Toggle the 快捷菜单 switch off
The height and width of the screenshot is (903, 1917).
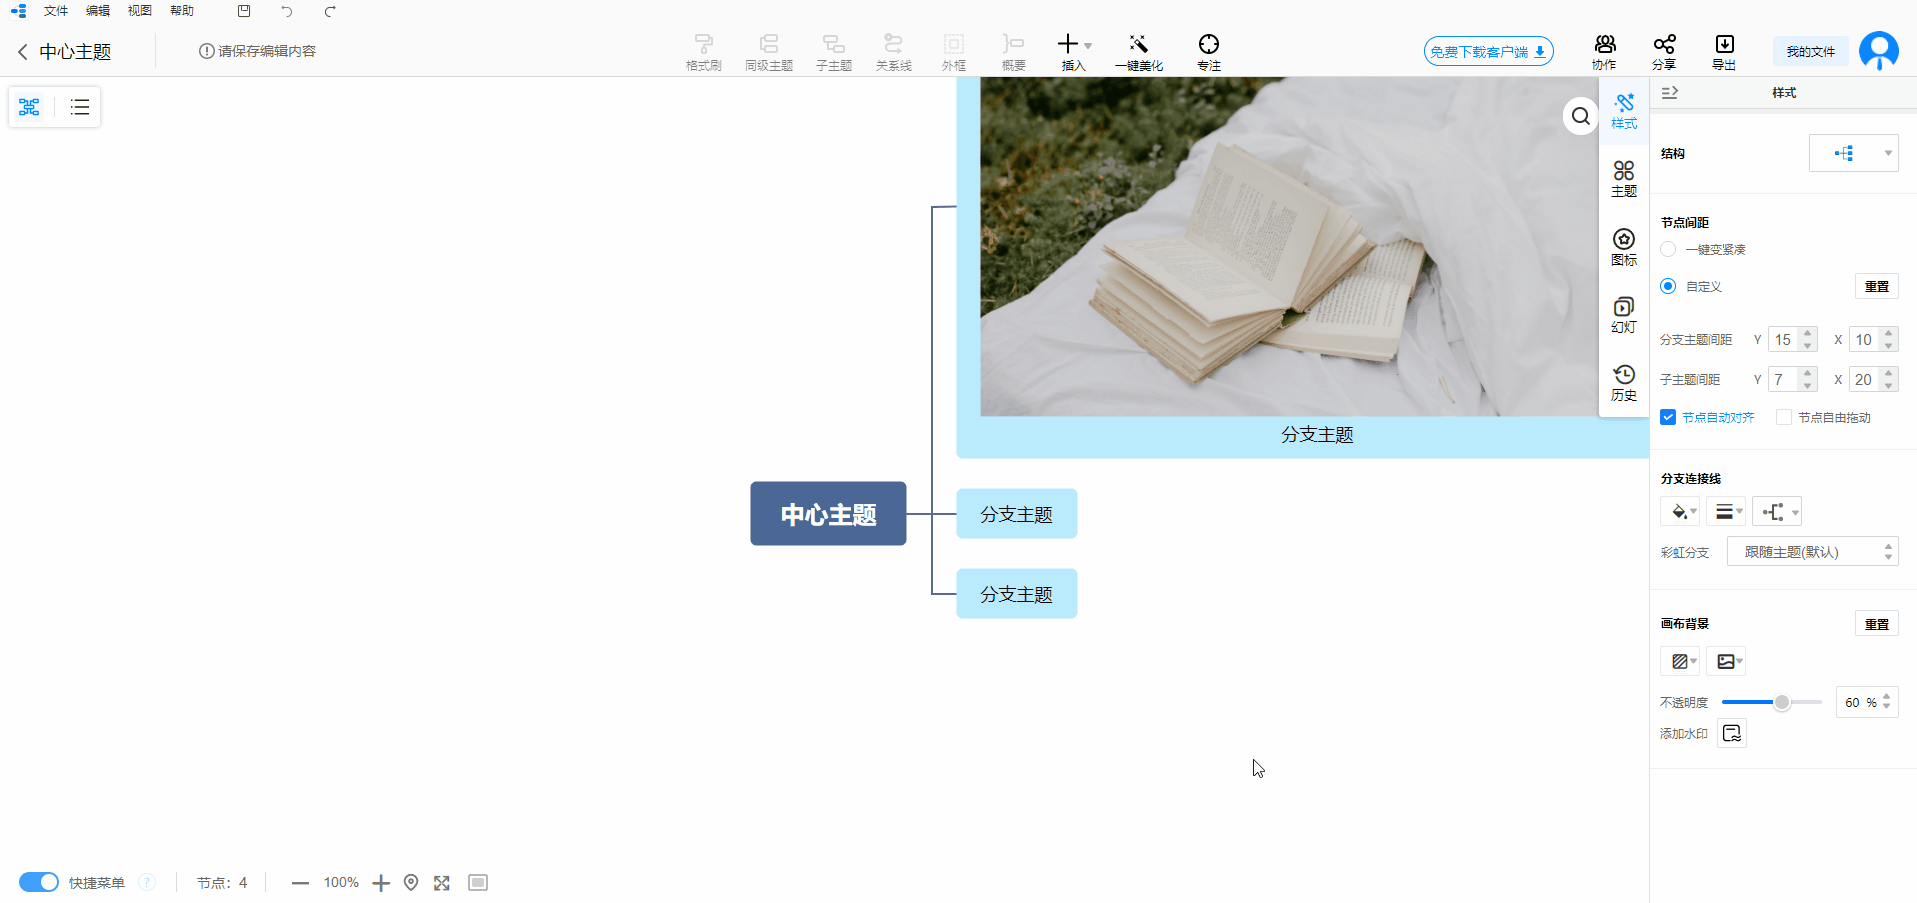click(x=39, y=882)
